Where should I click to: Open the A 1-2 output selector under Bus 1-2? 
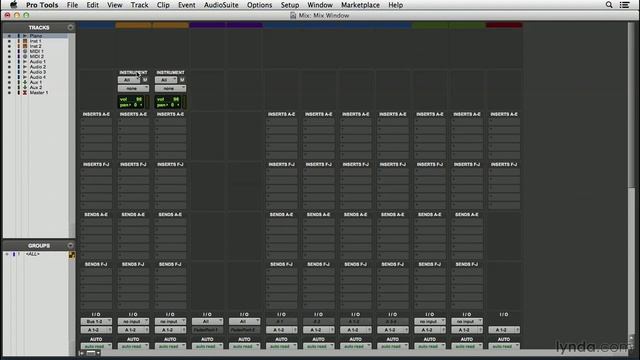pyautogui.click(x=96, y=330)
